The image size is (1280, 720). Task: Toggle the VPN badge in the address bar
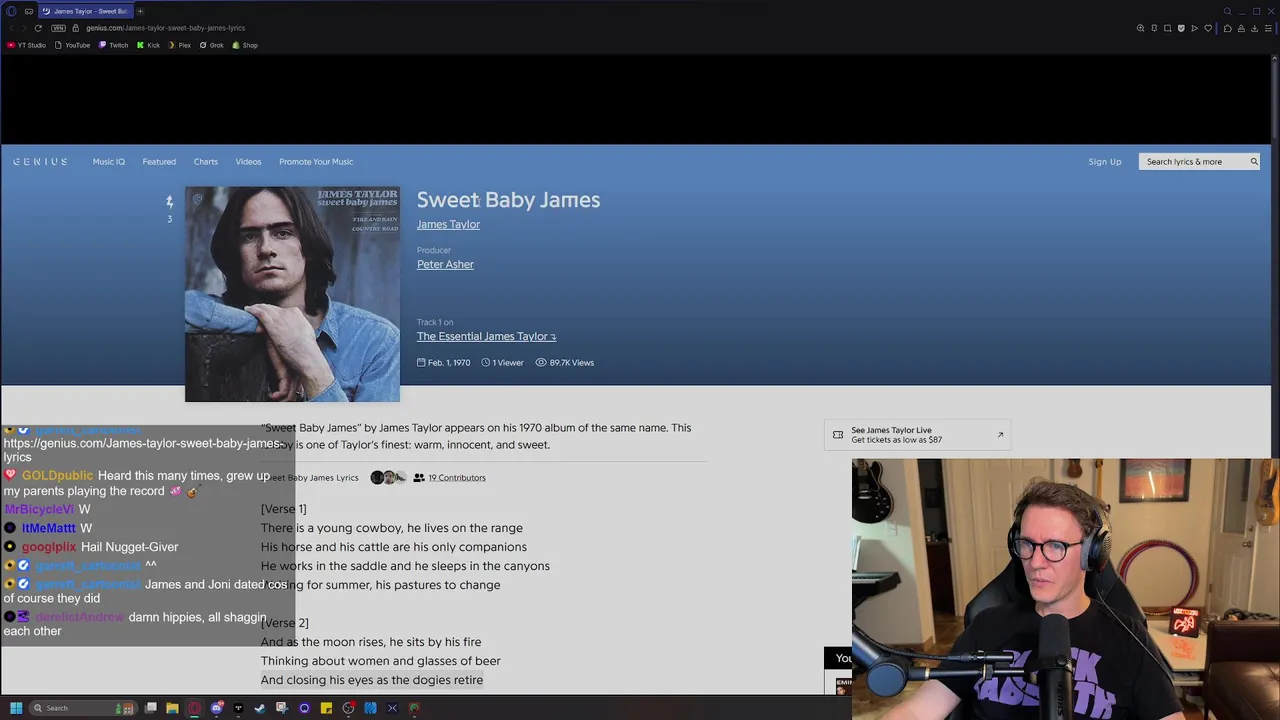(x=58, y=28)
